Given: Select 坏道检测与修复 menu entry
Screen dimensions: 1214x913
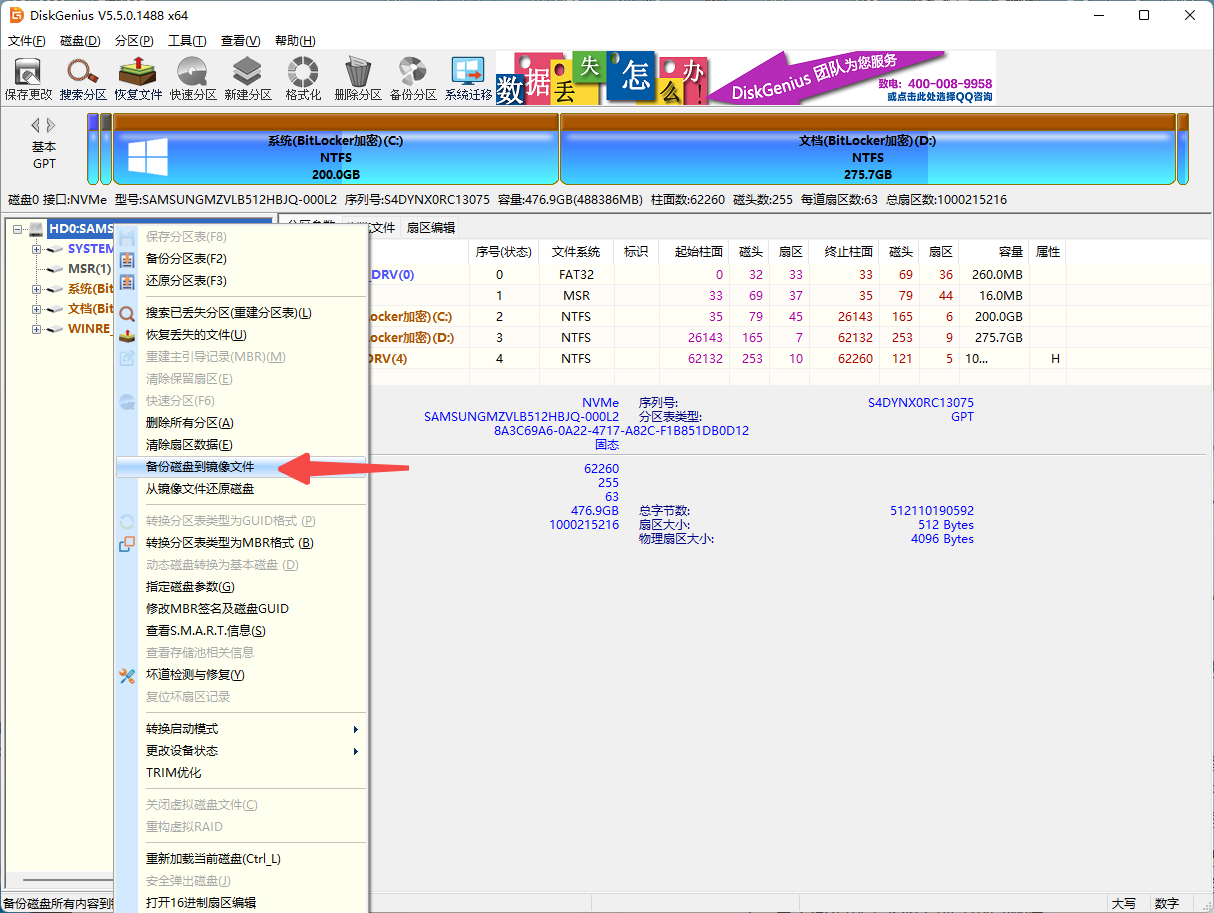Looking at the screenshot, I should (x=195, y=675).
